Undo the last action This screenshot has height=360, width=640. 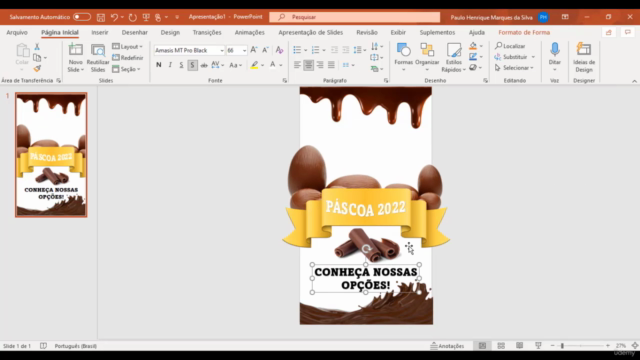click(114, 17)
